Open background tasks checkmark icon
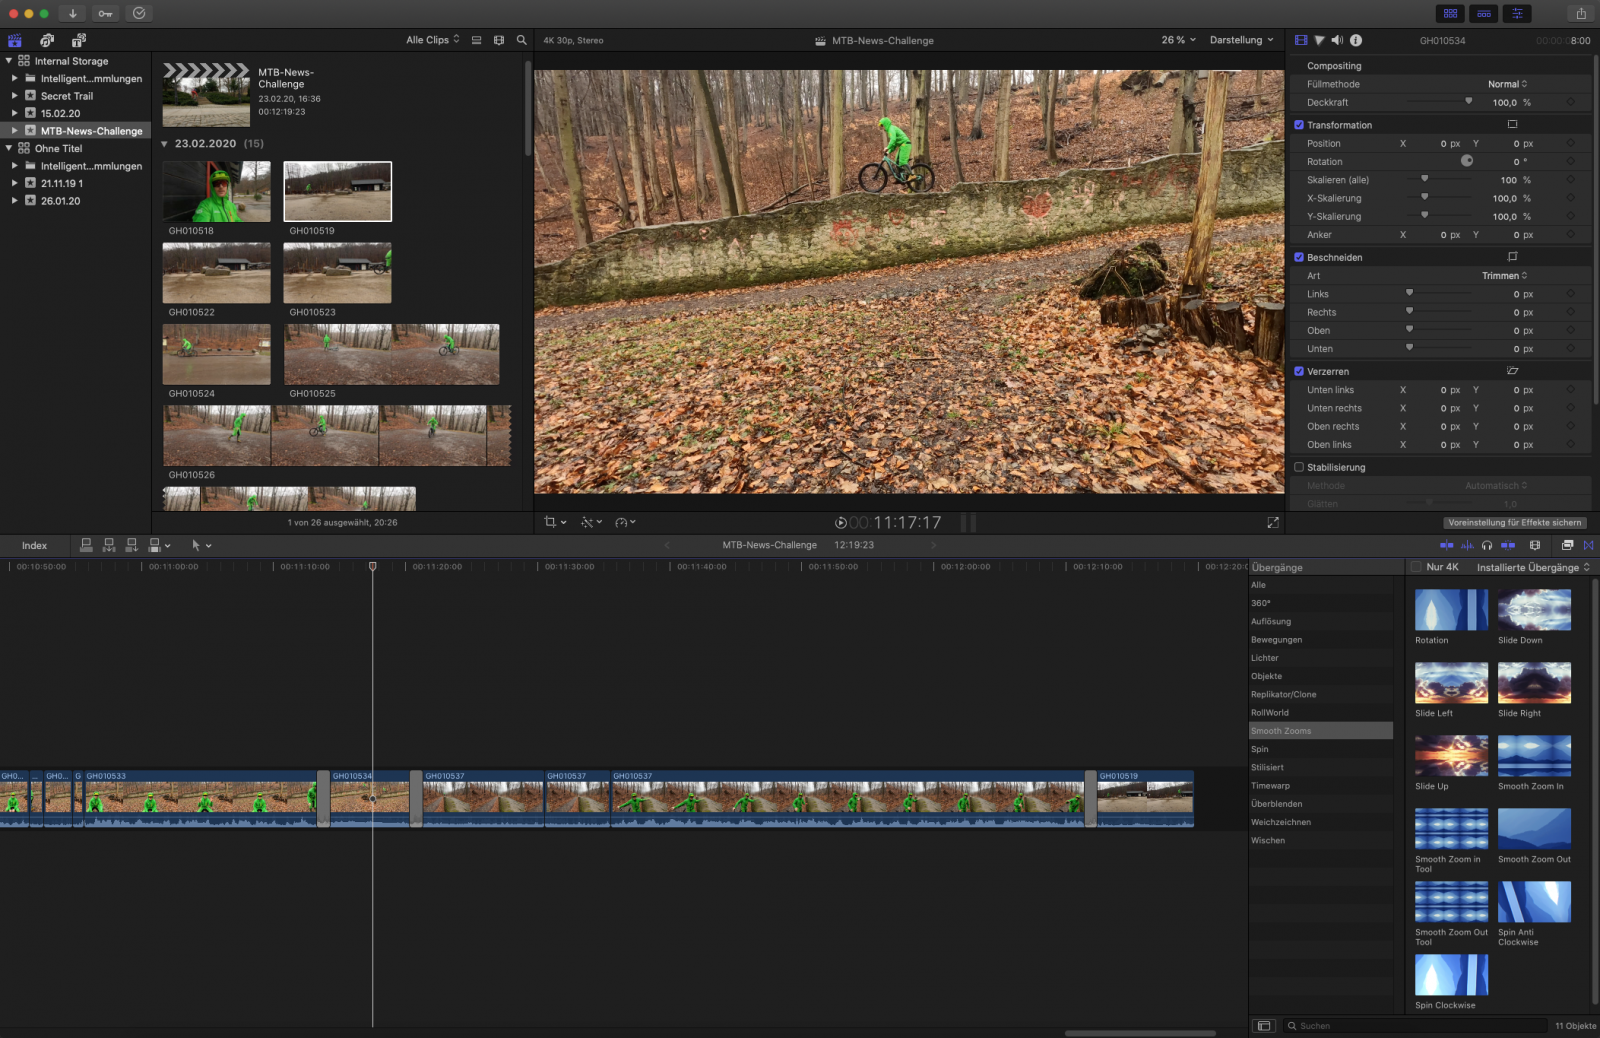This screenshot has width=1600, height=1038. click(x=139, y=13)
